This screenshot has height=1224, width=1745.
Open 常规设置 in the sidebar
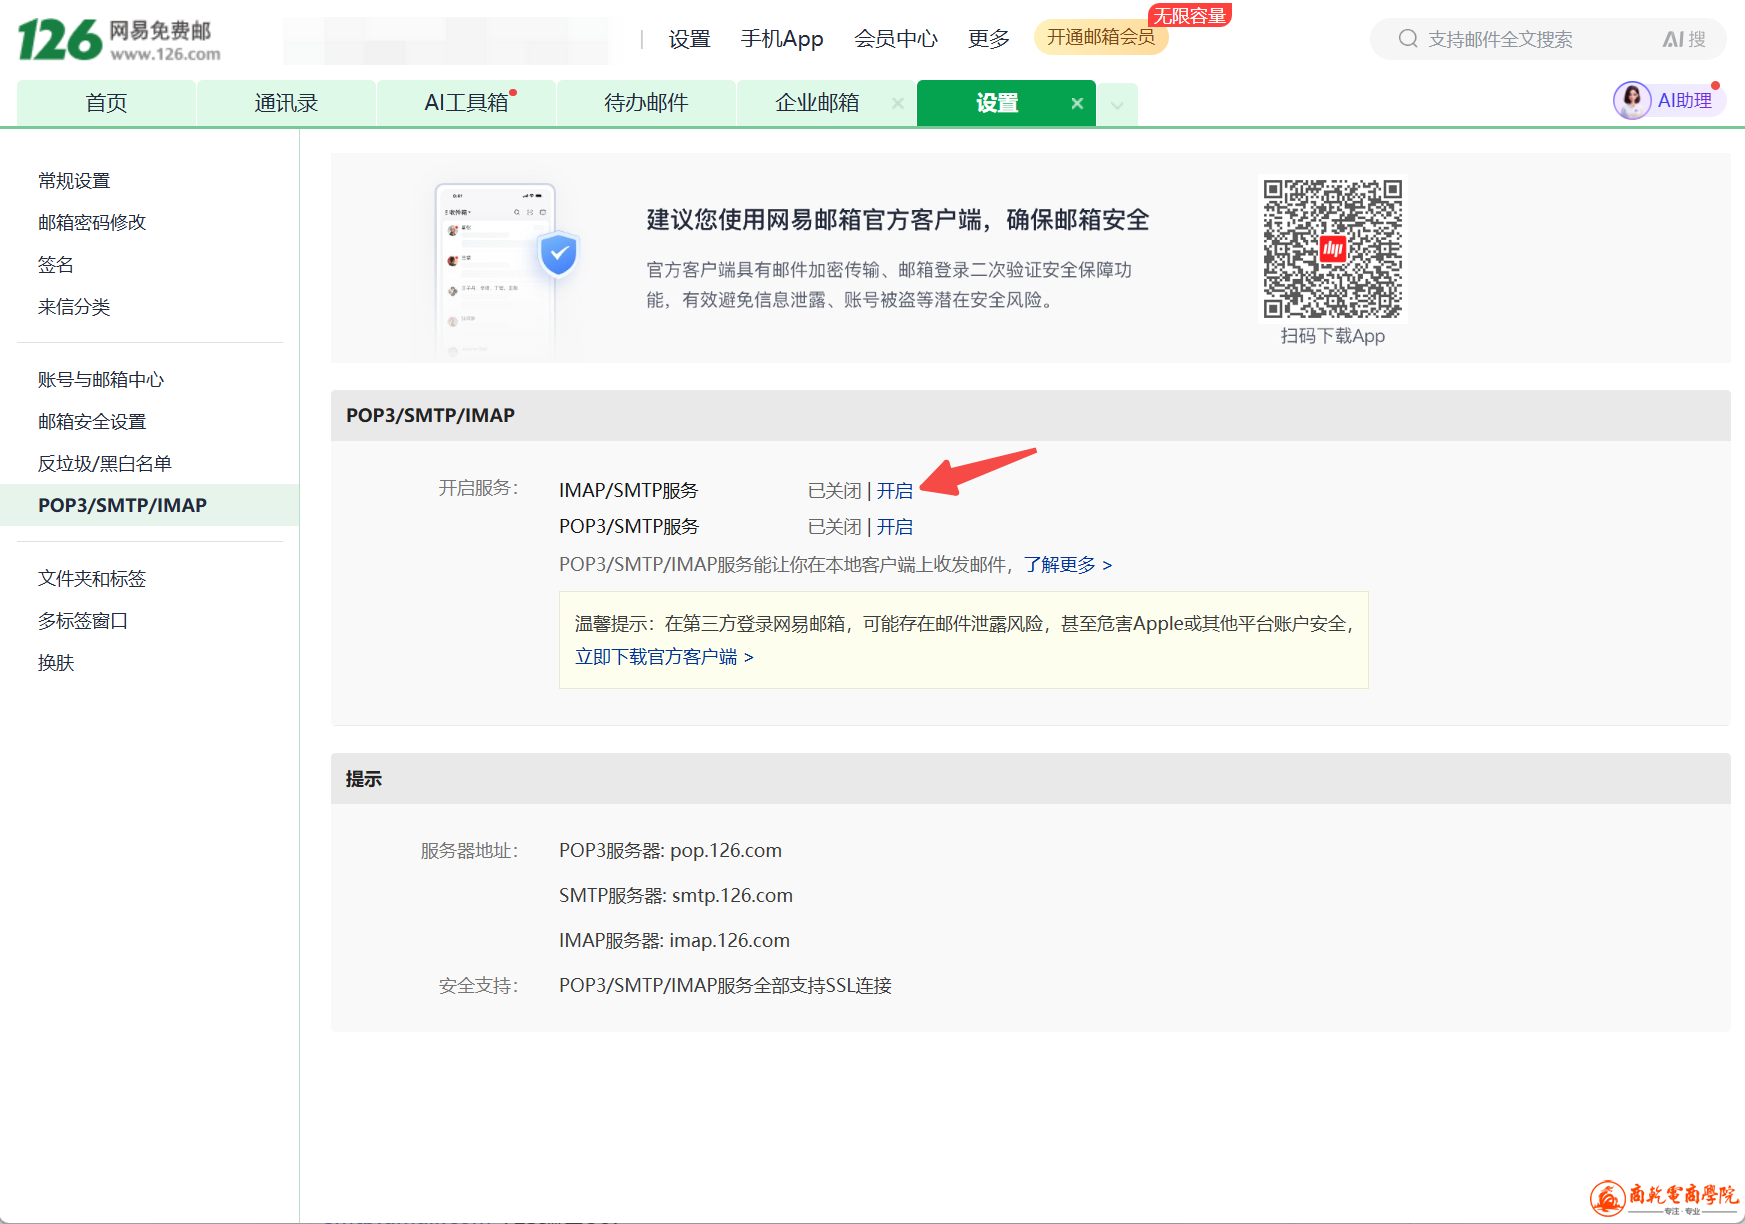tap(74, 181)
